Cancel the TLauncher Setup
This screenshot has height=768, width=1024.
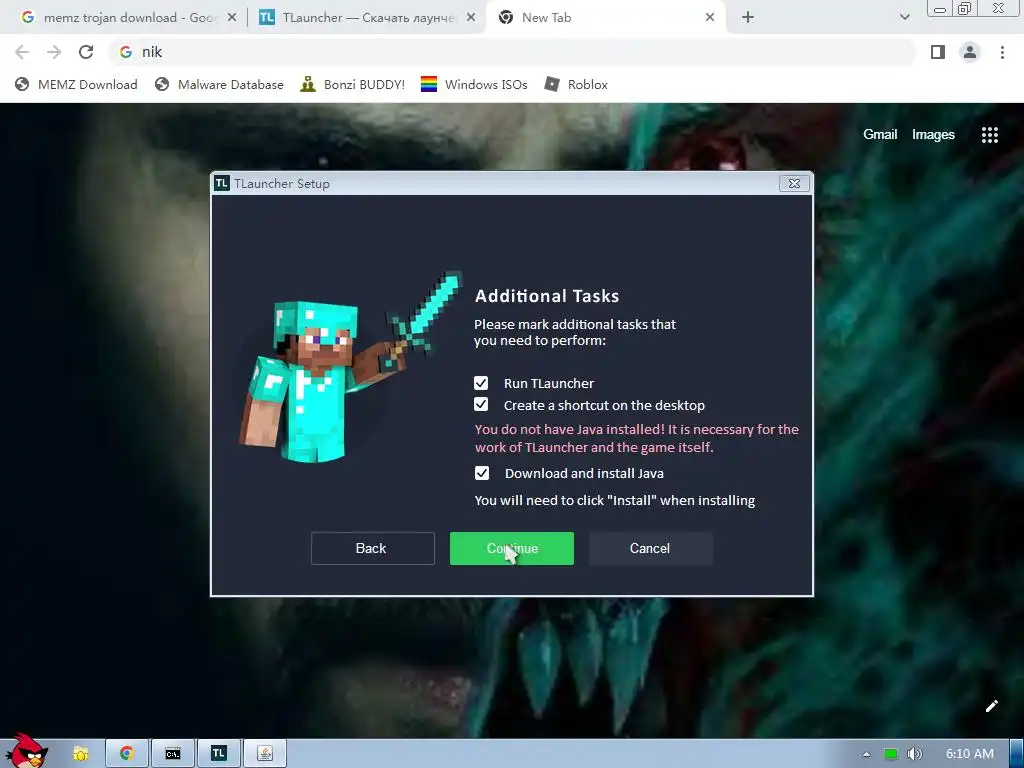coord(650,549)
